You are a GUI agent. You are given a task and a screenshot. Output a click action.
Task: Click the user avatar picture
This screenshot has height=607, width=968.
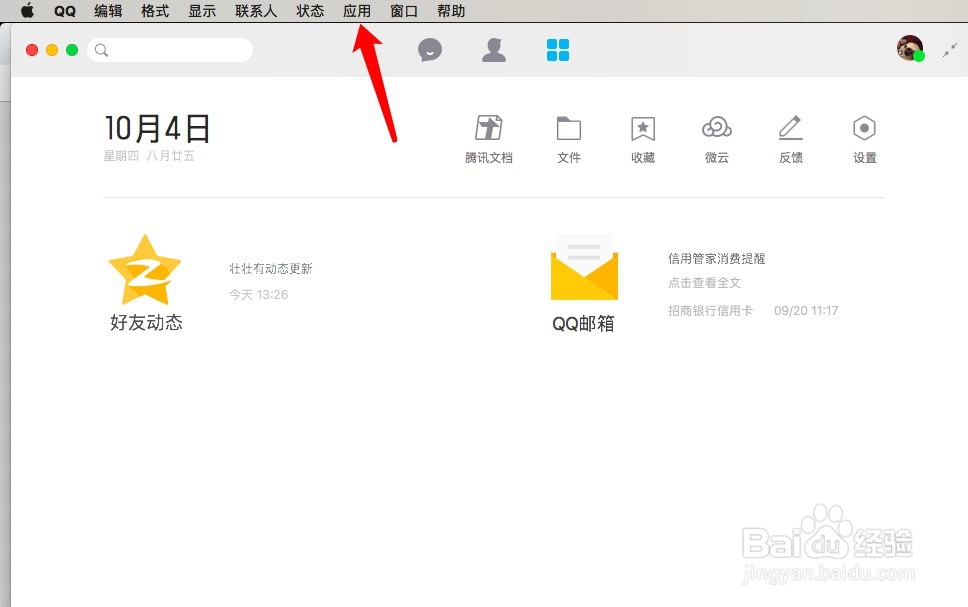[x=909, y=48]
